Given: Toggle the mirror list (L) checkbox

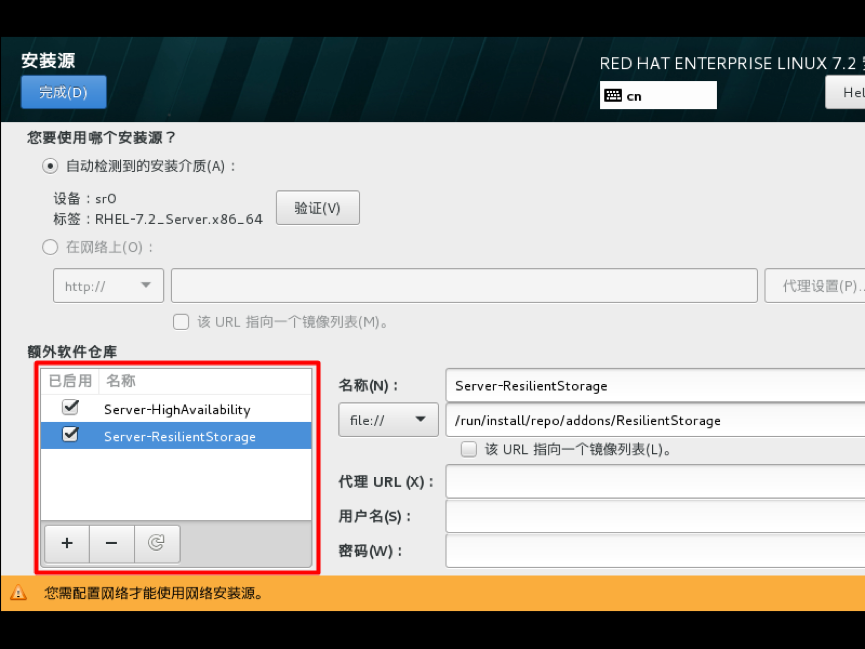Looking at the screenshot, I should point(469,449).
